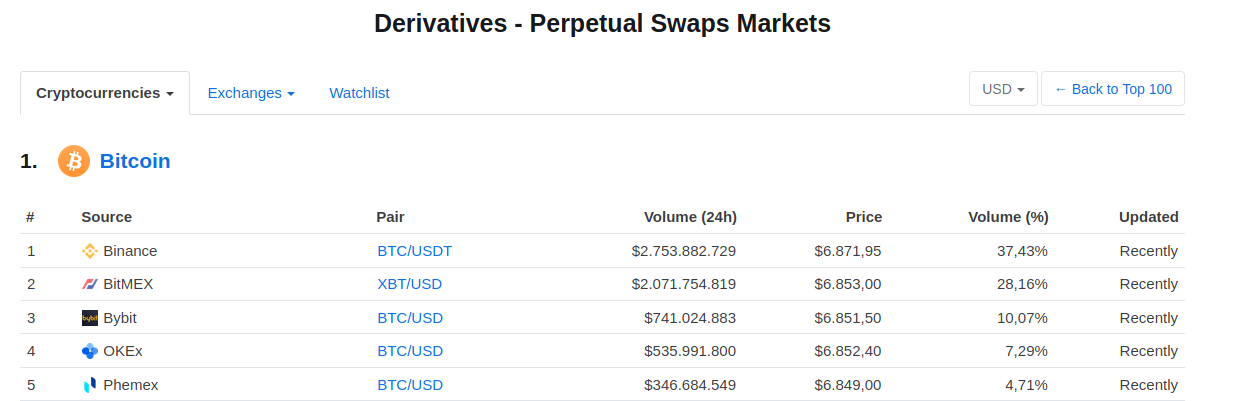Open BitMEX XBT/USD pair link
The image size is (1241, 401).
409,284
